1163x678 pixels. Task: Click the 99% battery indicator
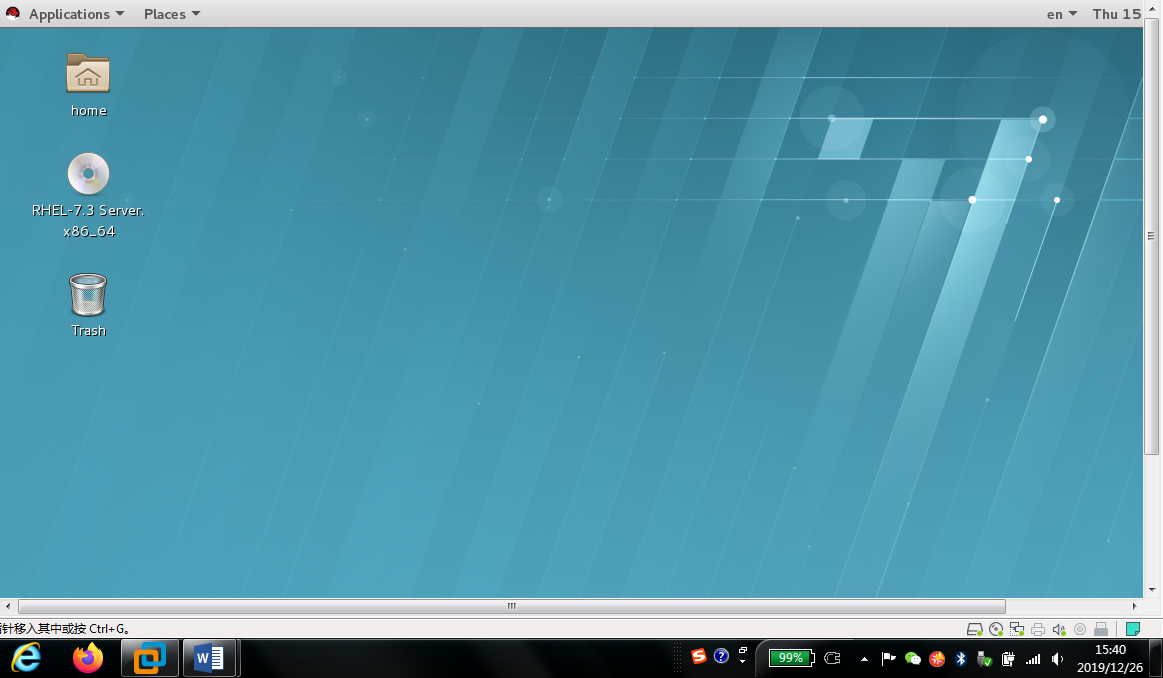[x=791, y=658]
